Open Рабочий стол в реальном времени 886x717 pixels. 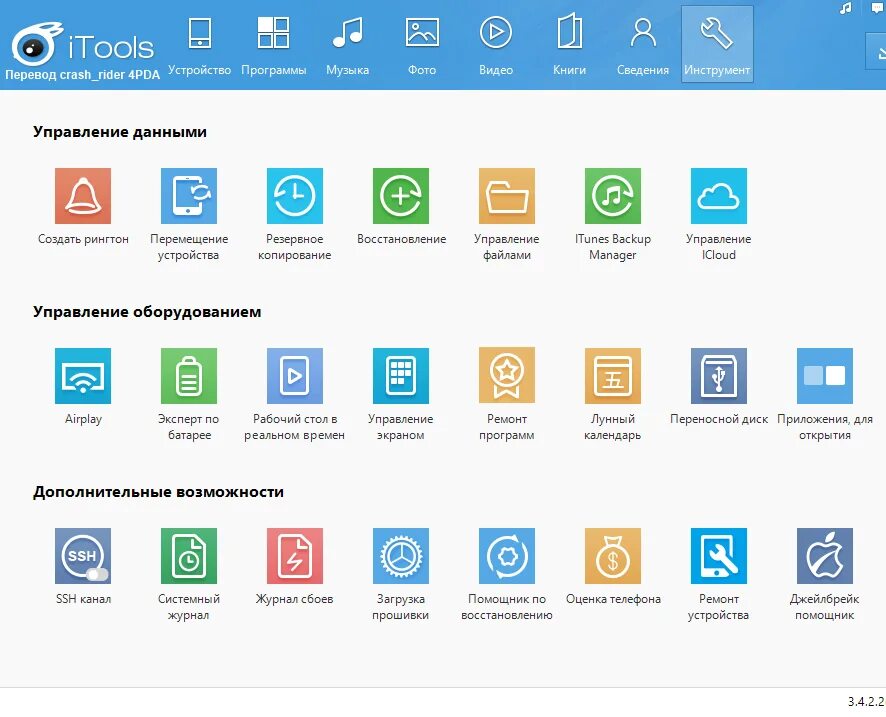point(295,376)
